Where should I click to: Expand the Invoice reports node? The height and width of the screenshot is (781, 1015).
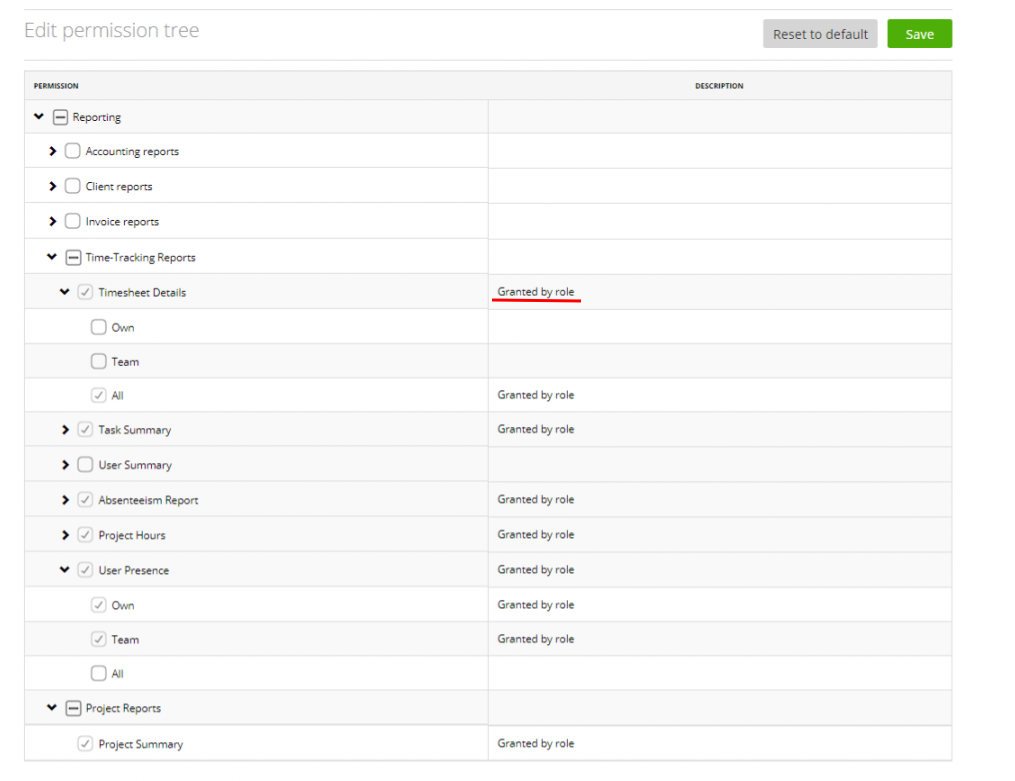click(52, 221)
